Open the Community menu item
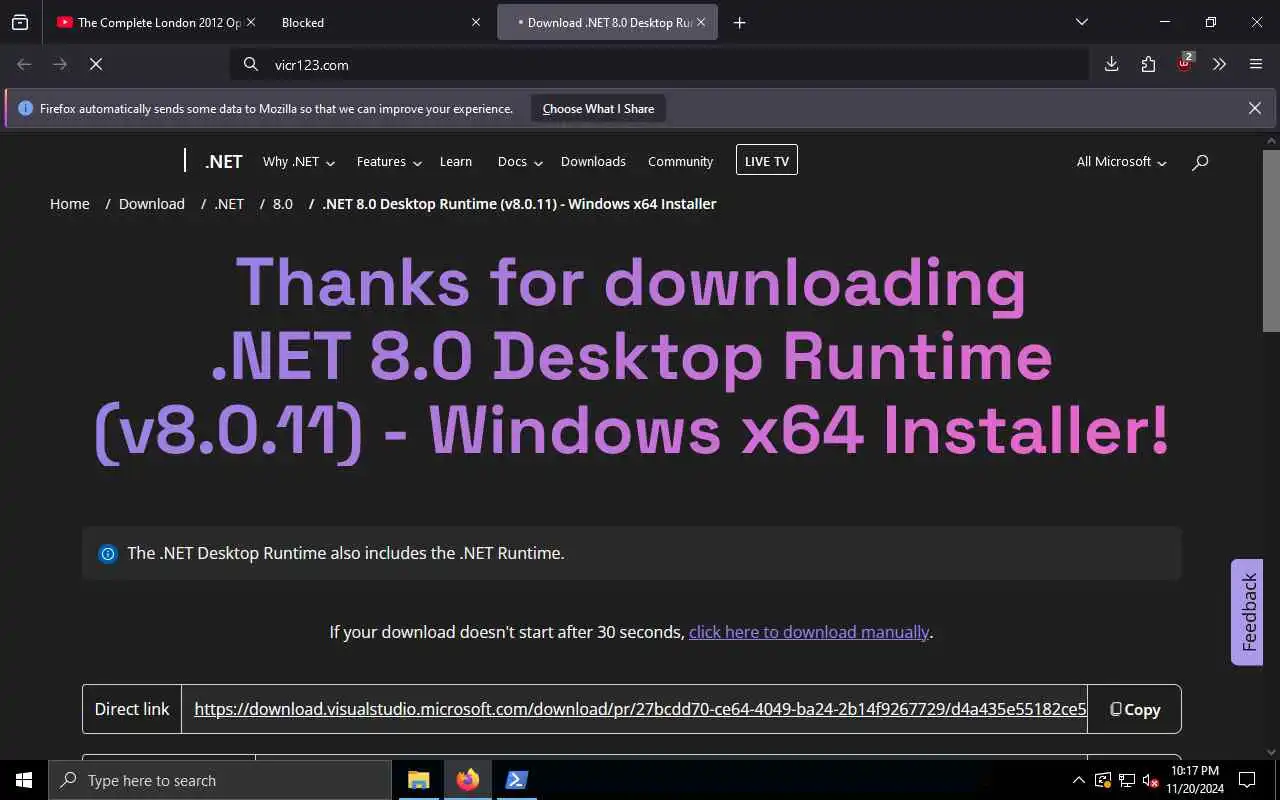1280x800 pixels. pyautogui.click(x=680, y=161)
